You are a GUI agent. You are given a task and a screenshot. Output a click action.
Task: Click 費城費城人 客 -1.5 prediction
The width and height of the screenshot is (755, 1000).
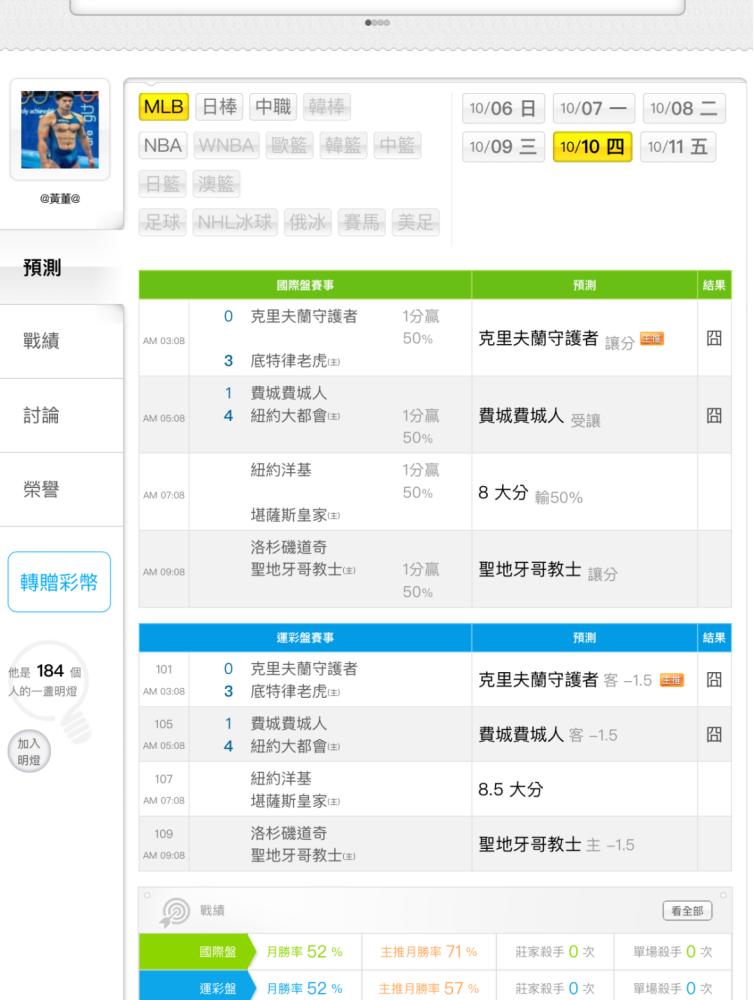(548, 735)
